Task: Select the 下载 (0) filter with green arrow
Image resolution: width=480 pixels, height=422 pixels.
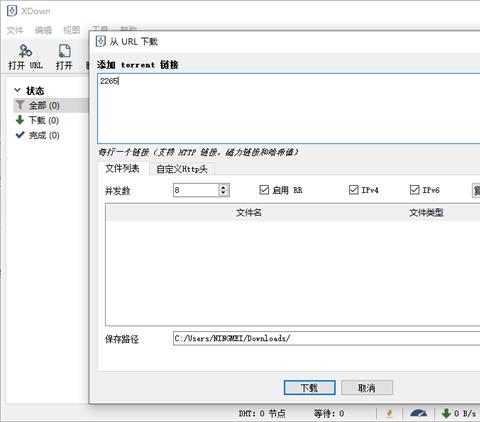Action: (x=37, y=120)
